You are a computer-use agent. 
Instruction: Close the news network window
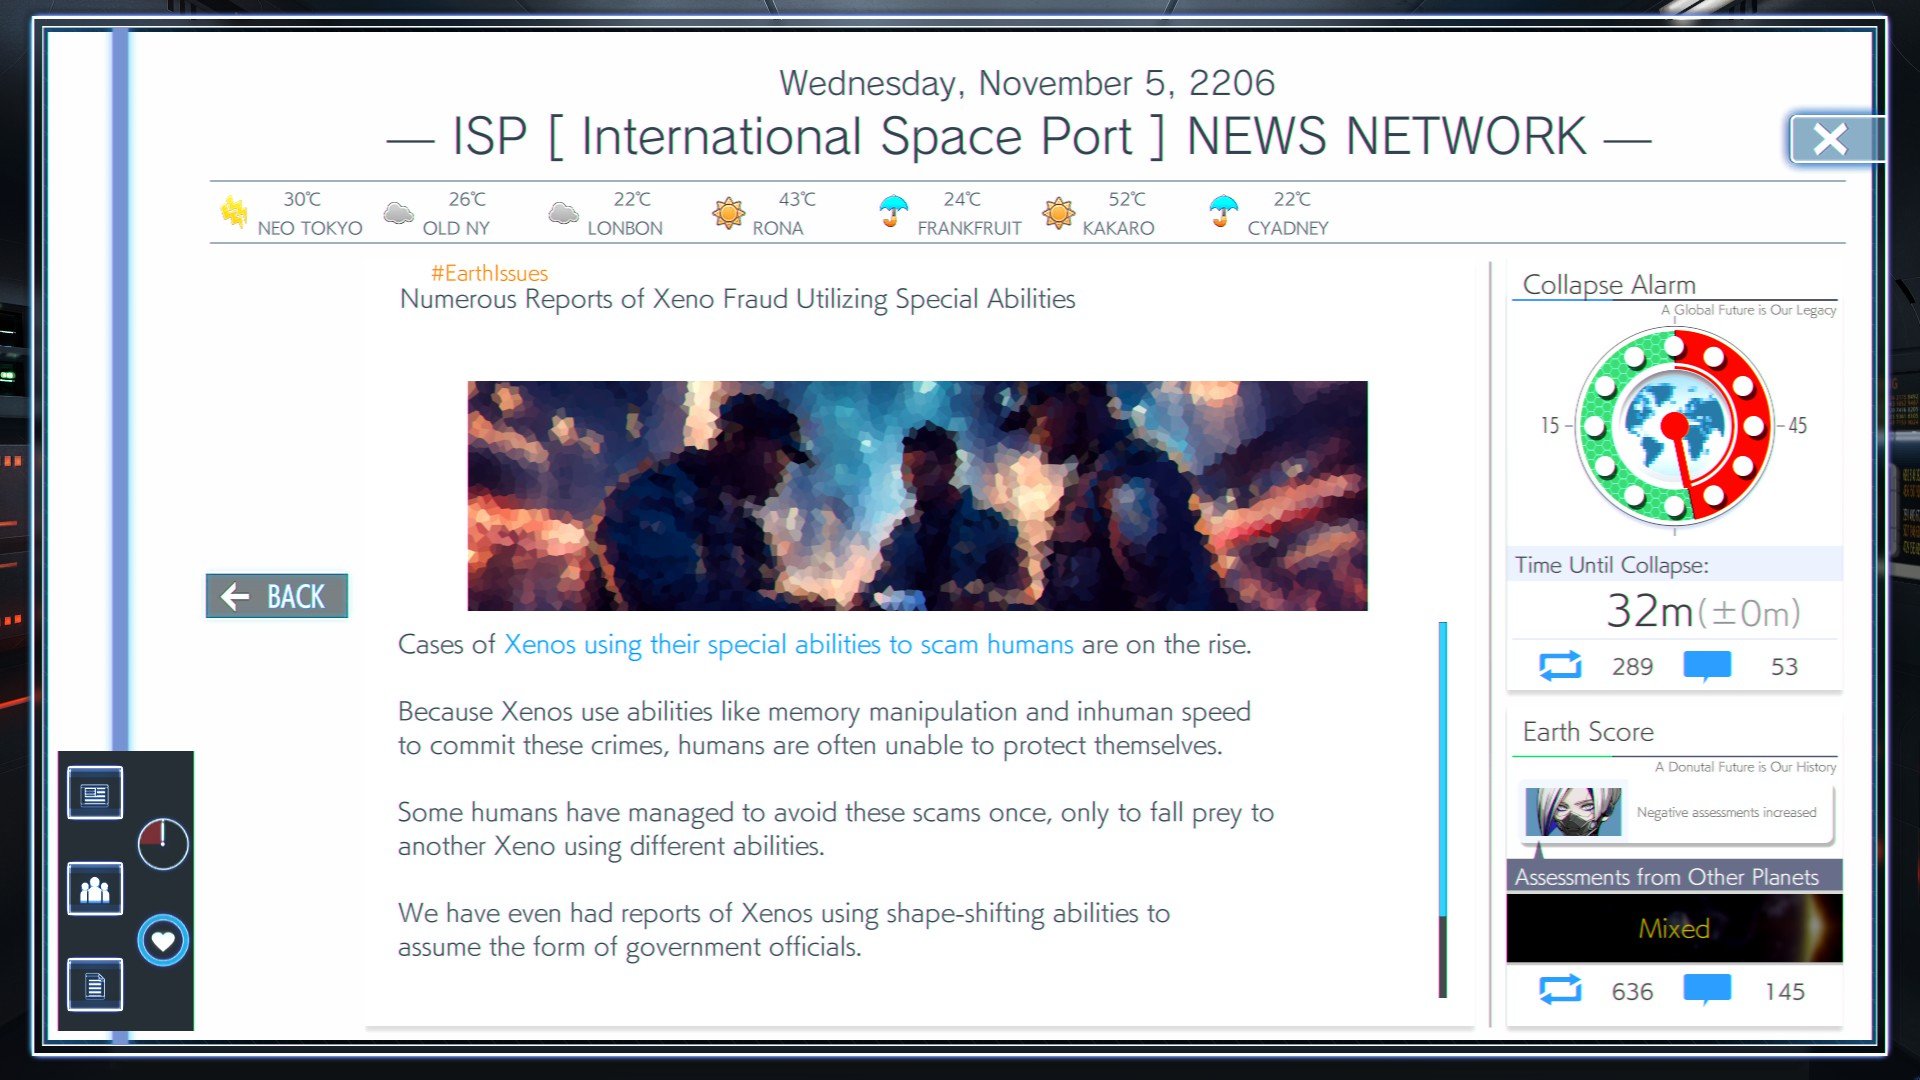coord(1830,139)
